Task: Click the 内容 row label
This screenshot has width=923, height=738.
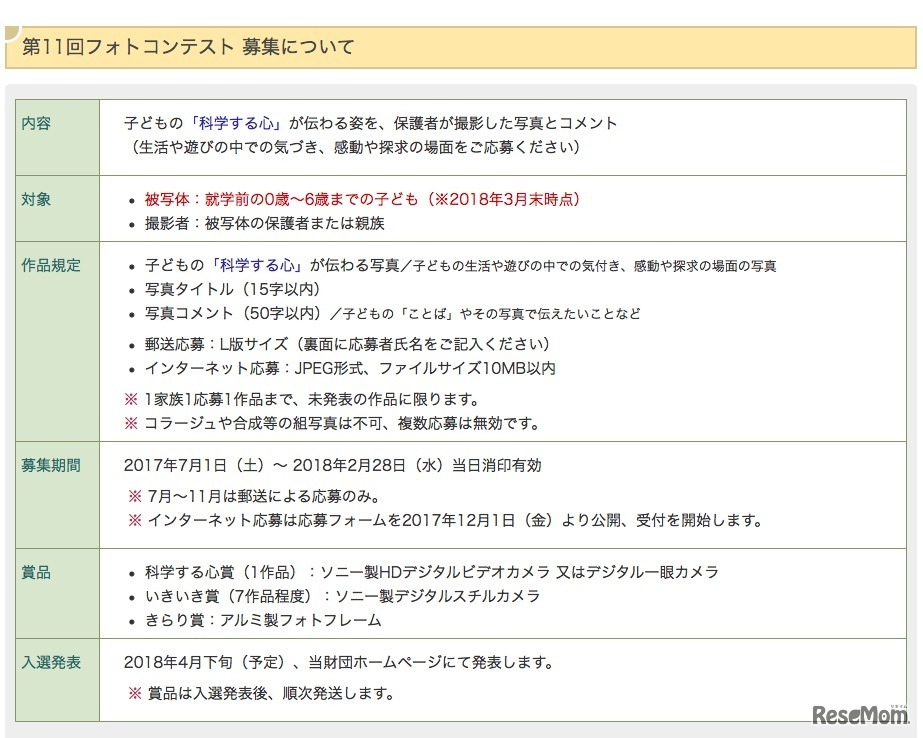Action: (x=36, y=123)
